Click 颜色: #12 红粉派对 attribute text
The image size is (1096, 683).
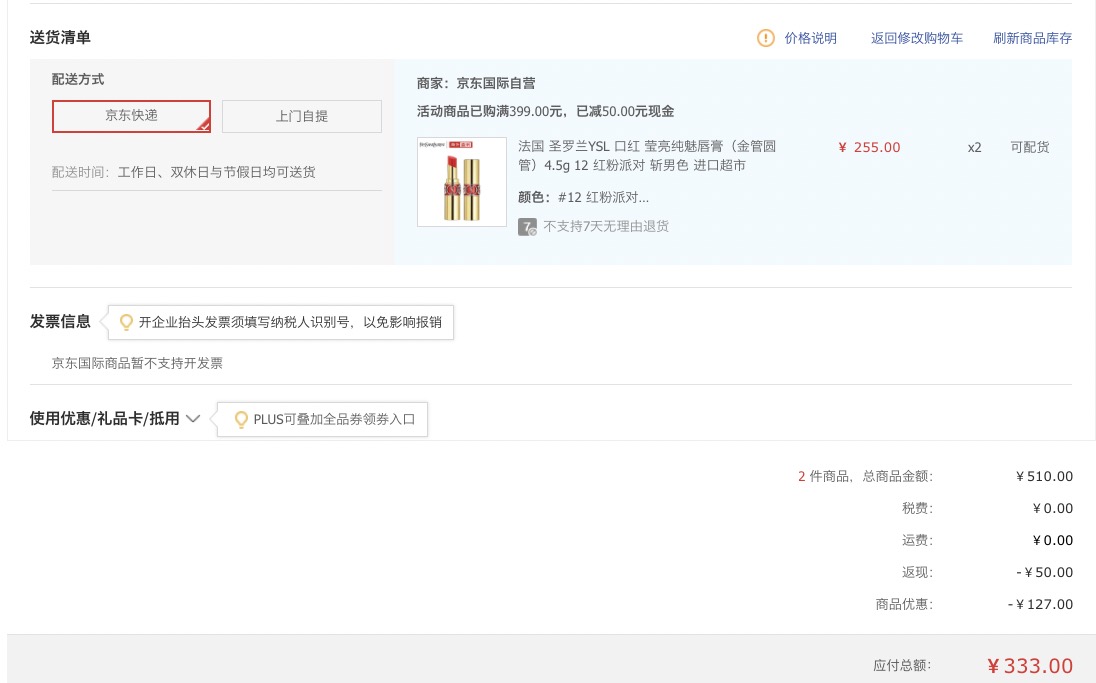click(x=583, y=198)
